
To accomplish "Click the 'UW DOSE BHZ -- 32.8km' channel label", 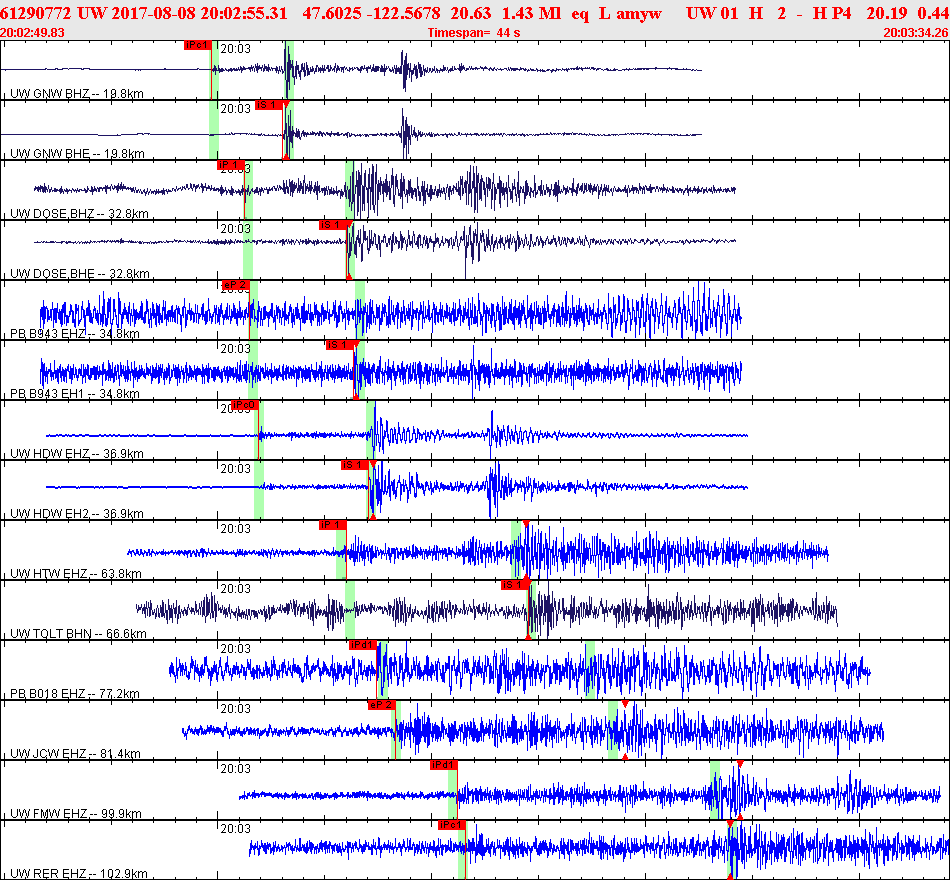I will point(79,213).
